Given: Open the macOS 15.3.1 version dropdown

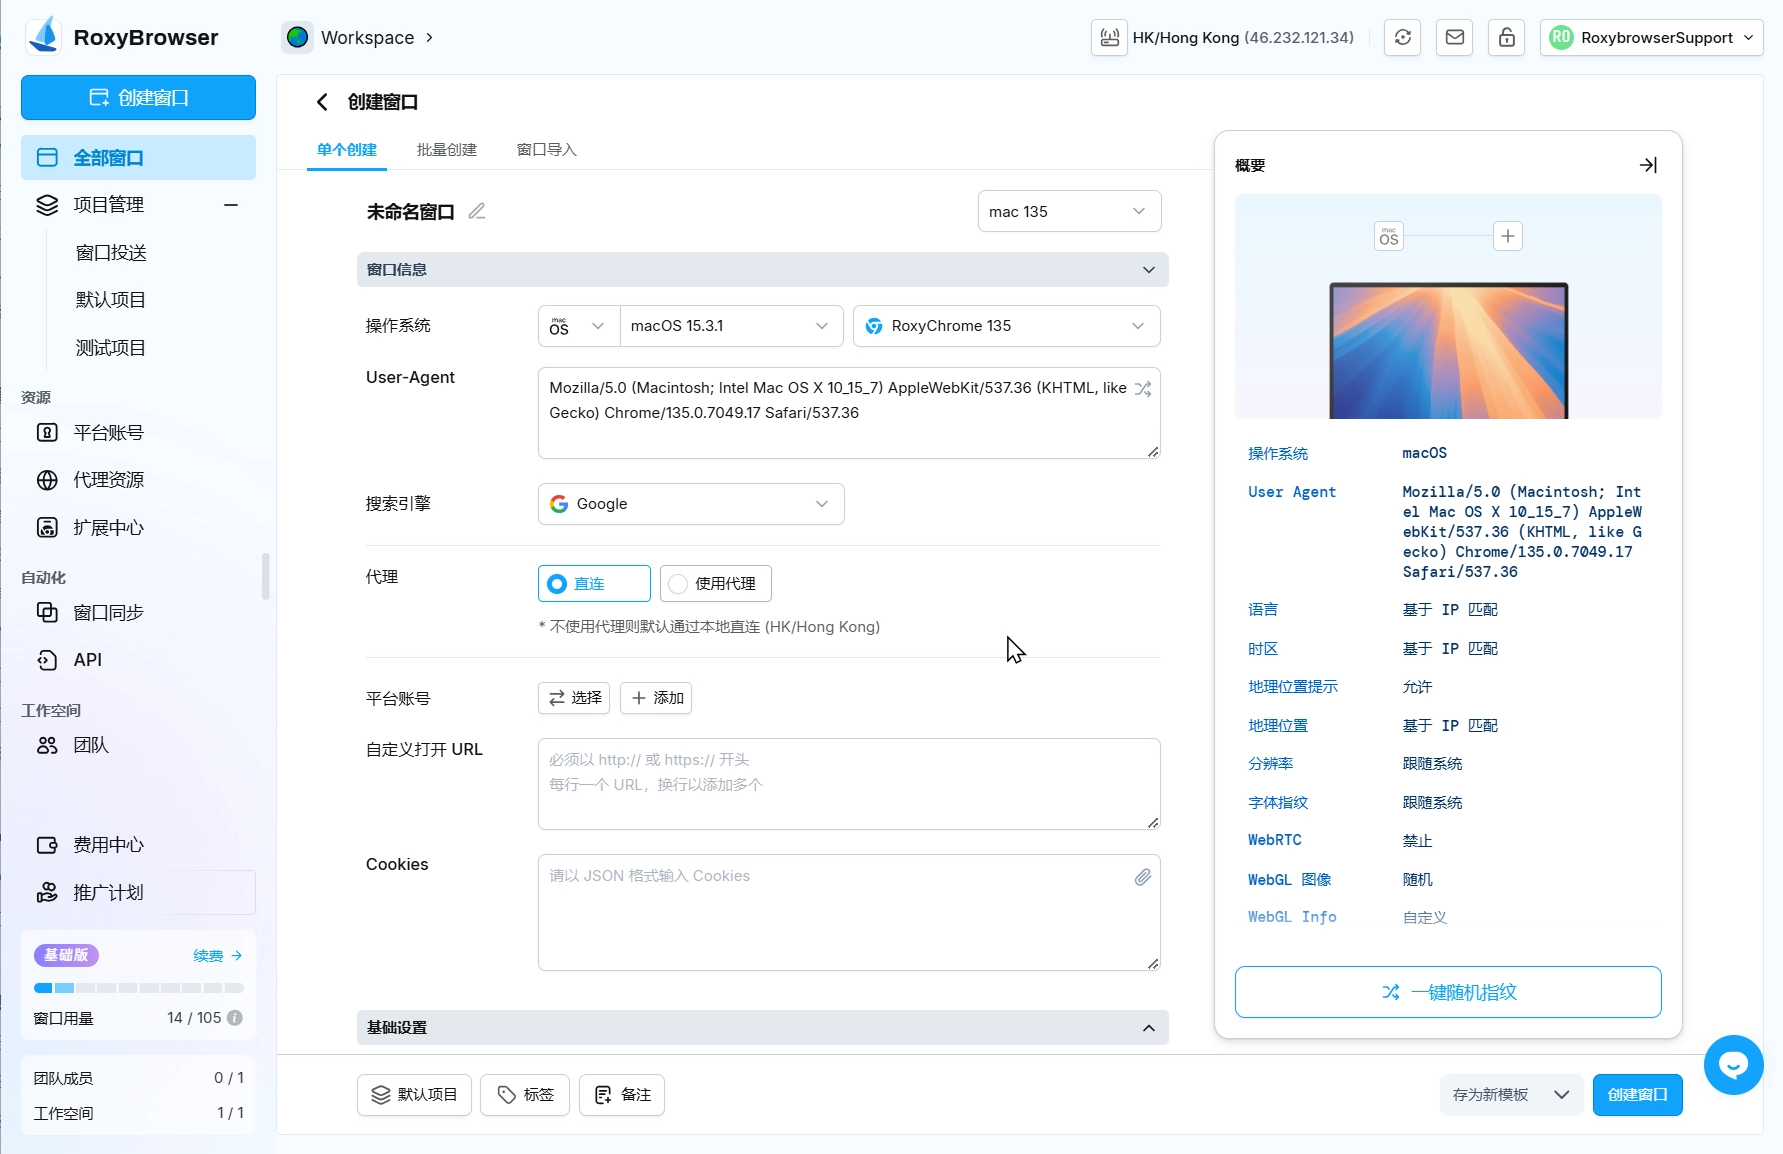Looking at the screenshot, I should pos(730,326).
